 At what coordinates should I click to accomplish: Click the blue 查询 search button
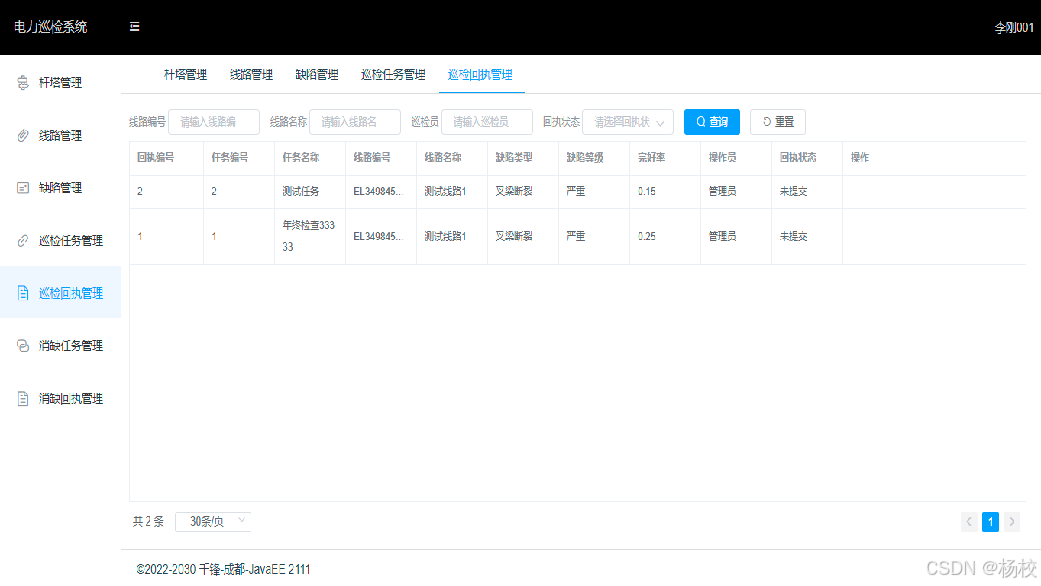pyautogui.click(x=712, y=122)
